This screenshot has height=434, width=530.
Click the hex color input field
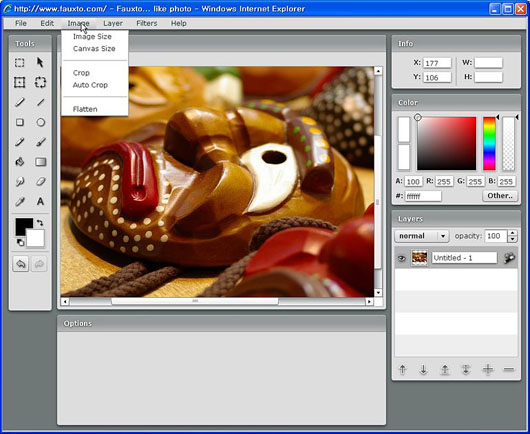click(423, 196)
